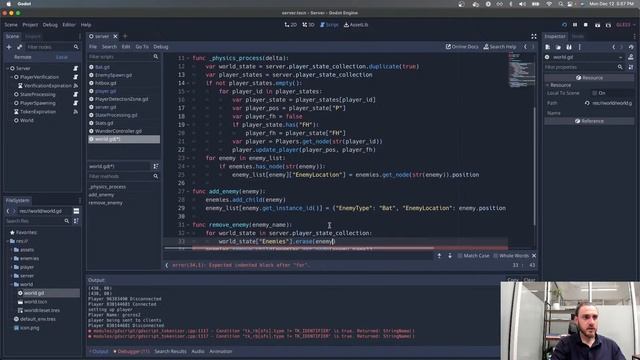Open the Project menu
640x360 pixels.
[x=30, y=25]
